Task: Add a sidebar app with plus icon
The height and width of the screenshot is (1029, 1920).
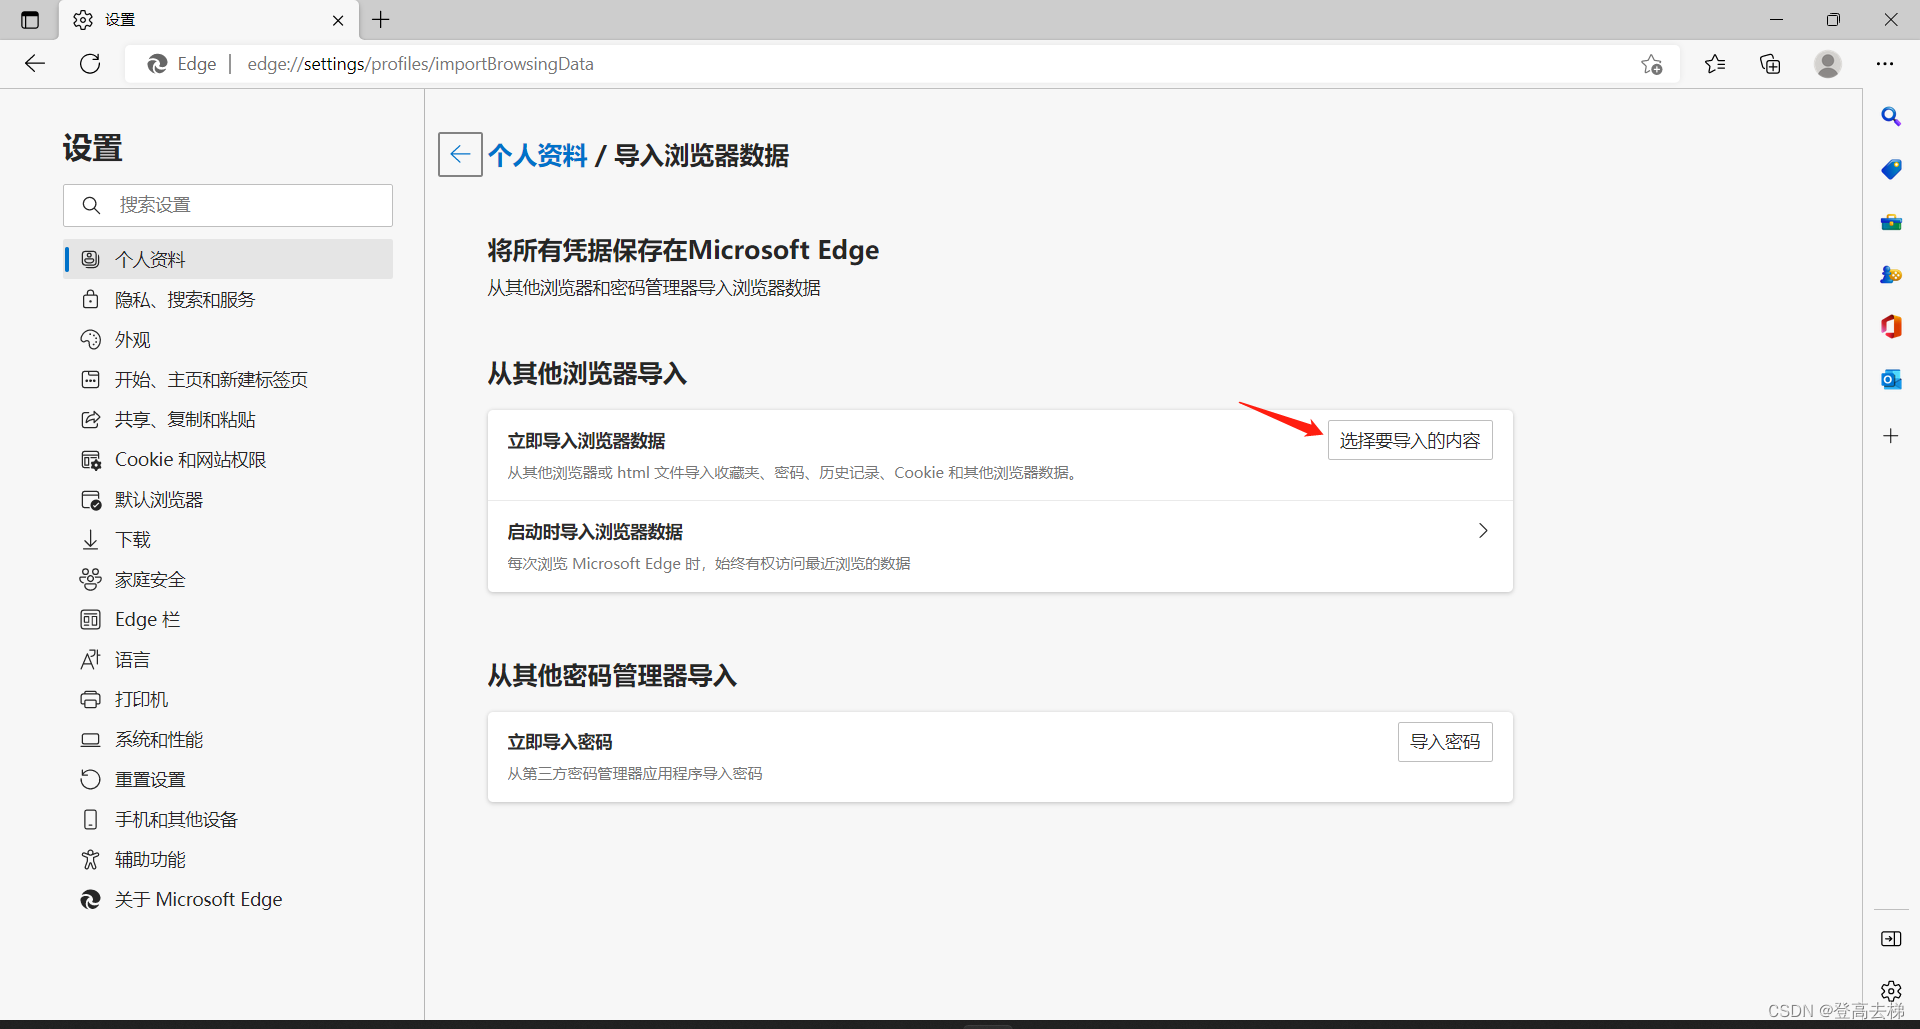Action: (1891, 436)
